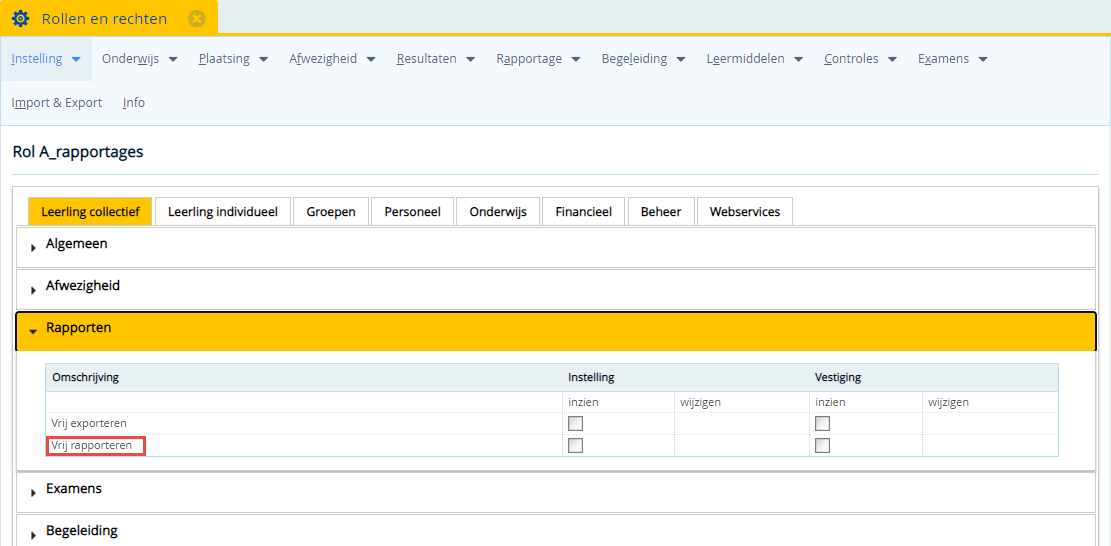Viewport: 1111px width, 546px height.
Task: Expand the Afwezigheid accordion section
Action: click(x=556, y=289)
